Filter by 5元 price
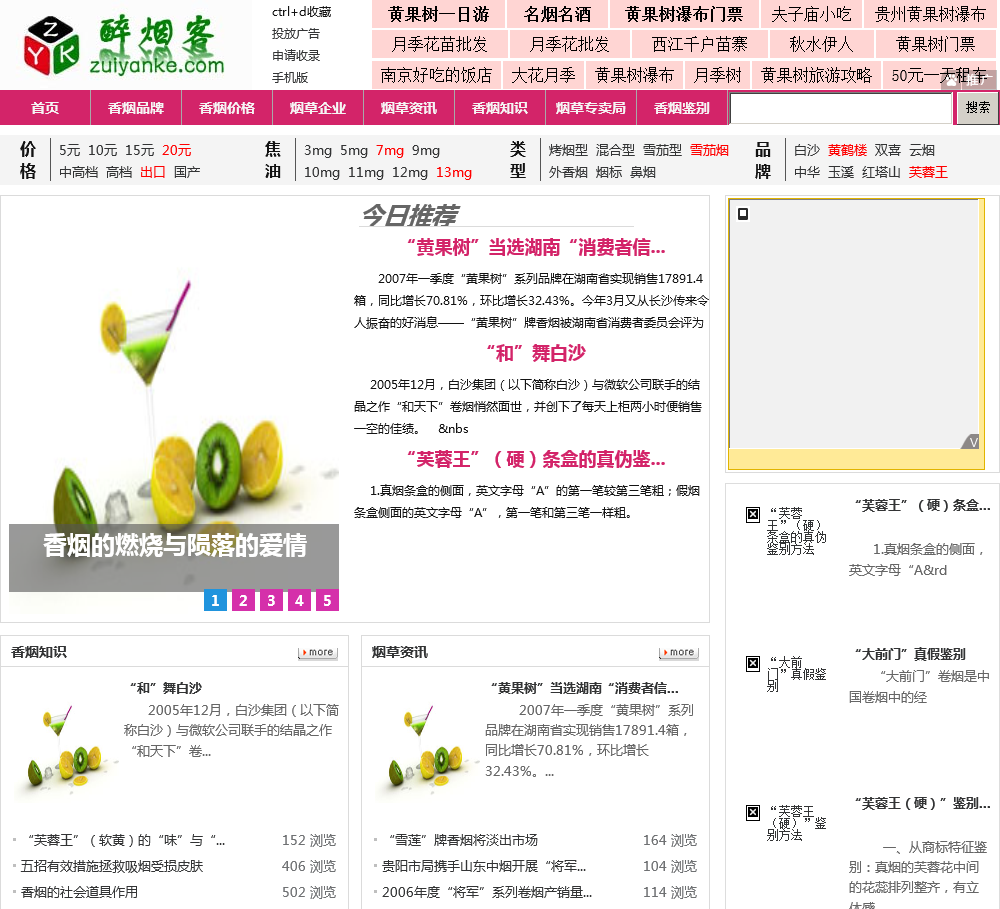Image resolution: width=1000 pixels, height=909 pixels. [x=70, y=151]
